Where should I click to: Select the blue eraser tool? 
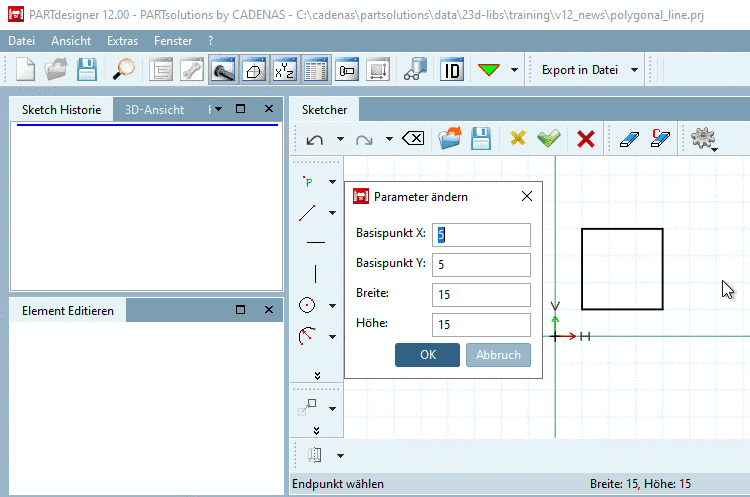point(629,139)
